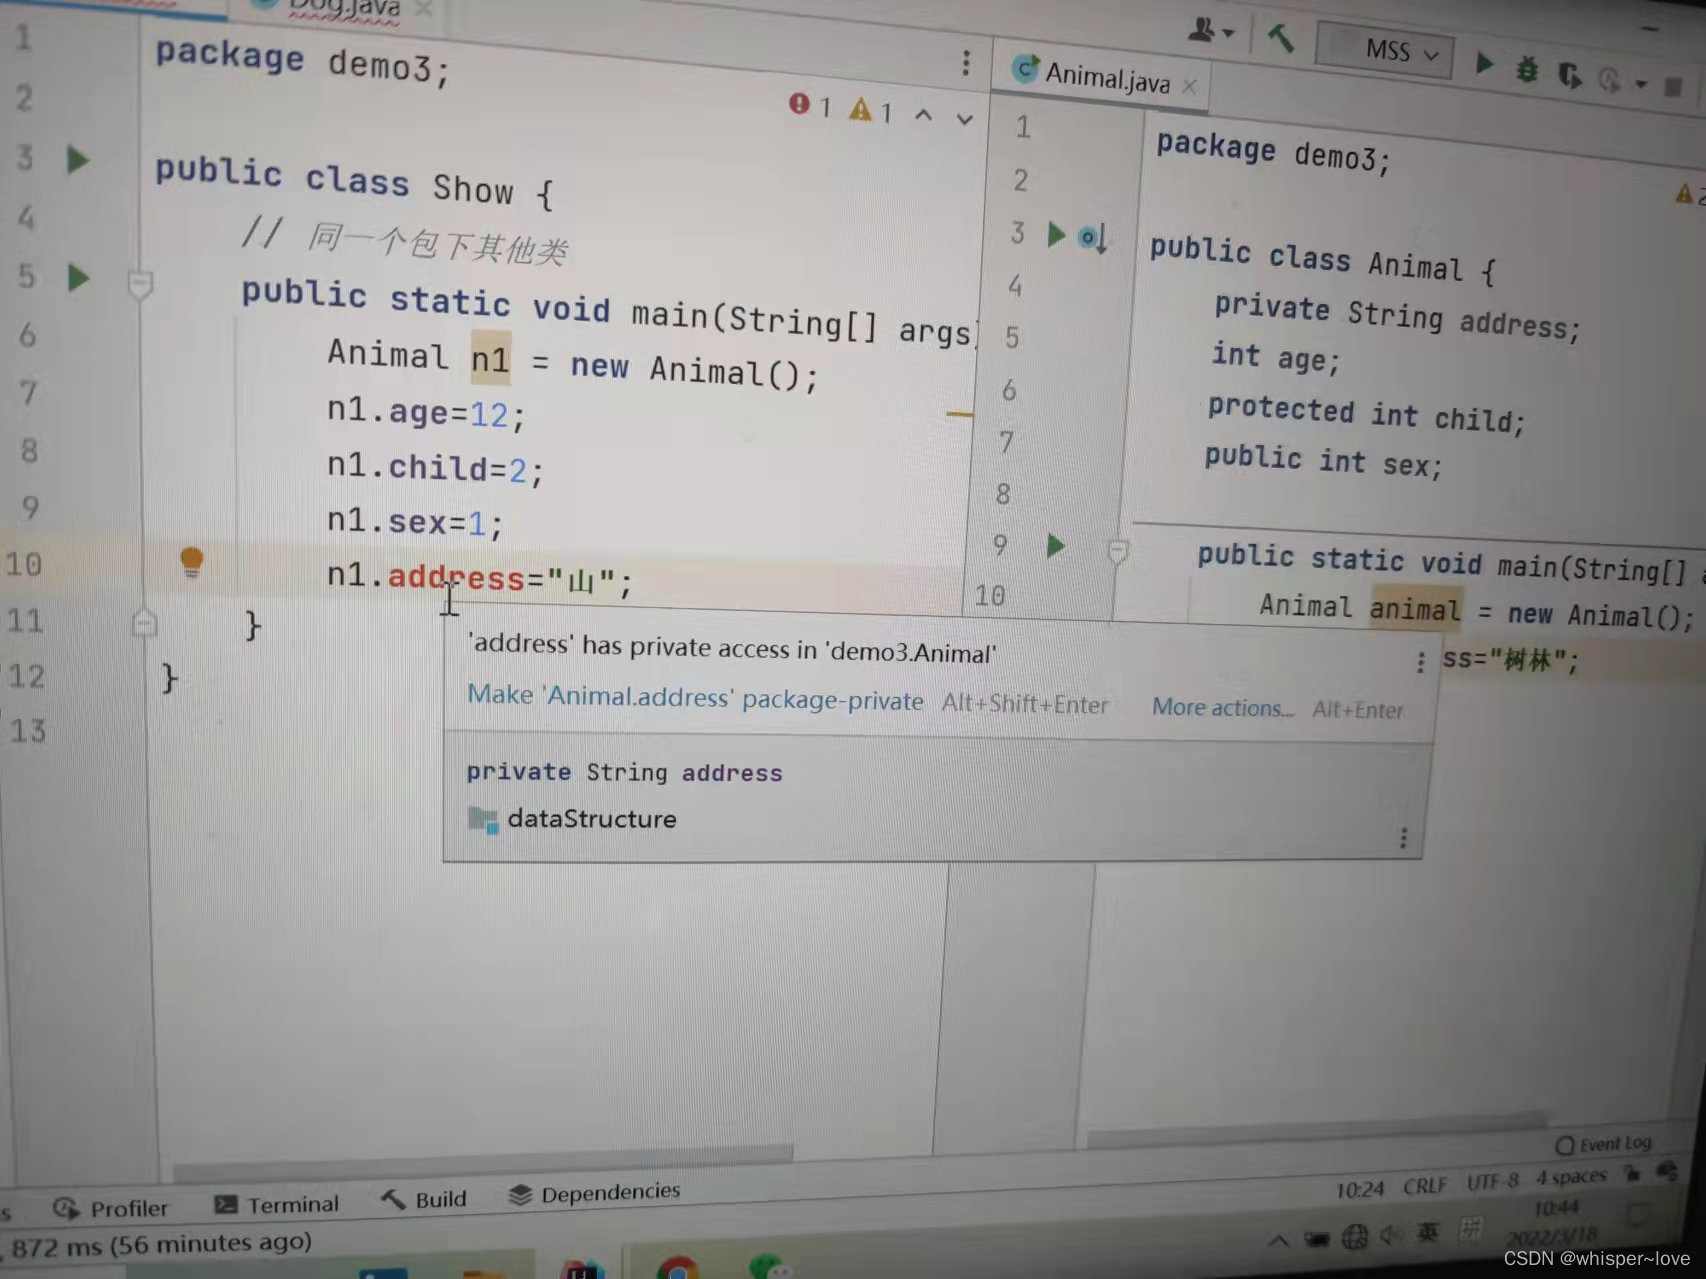Click the Stop icon in the toolbar

click(1673, 87)
